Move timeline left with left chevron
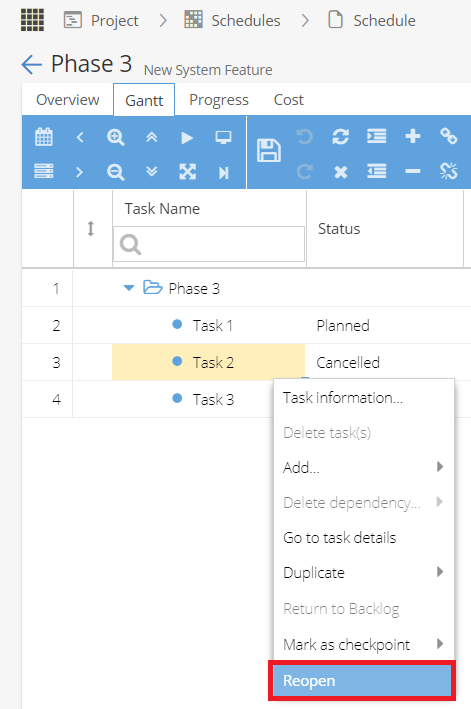 pyautogui.click(x=80, y=137)
